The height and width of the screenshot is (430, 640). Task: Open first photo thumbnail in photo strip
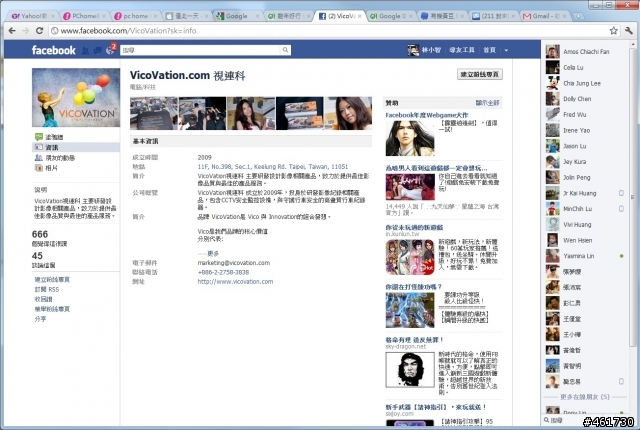[154, 113]
